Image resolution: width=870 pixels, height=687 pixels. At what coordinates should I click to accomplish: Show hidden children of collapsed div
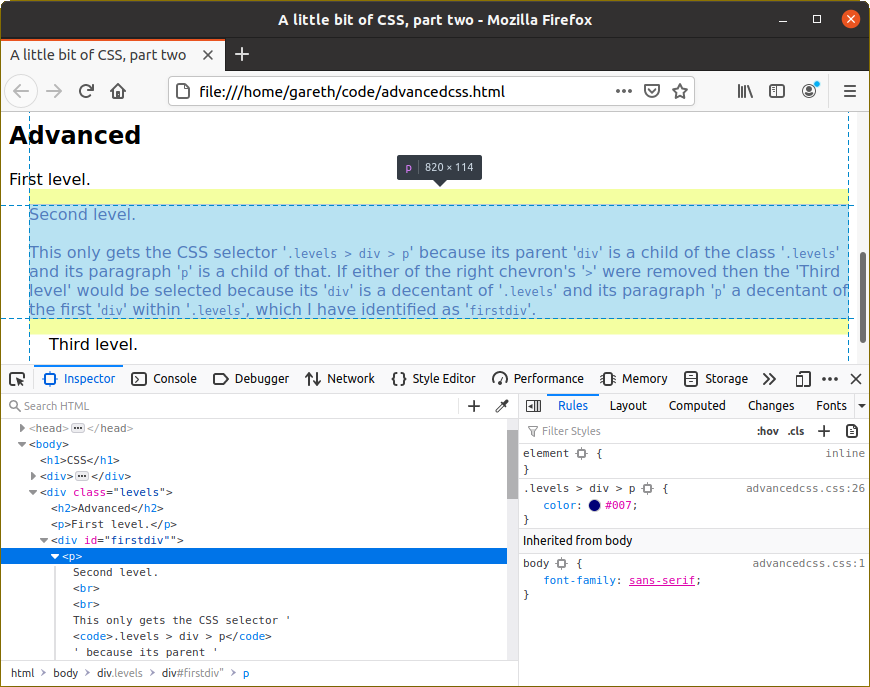[x=82, y=476]
